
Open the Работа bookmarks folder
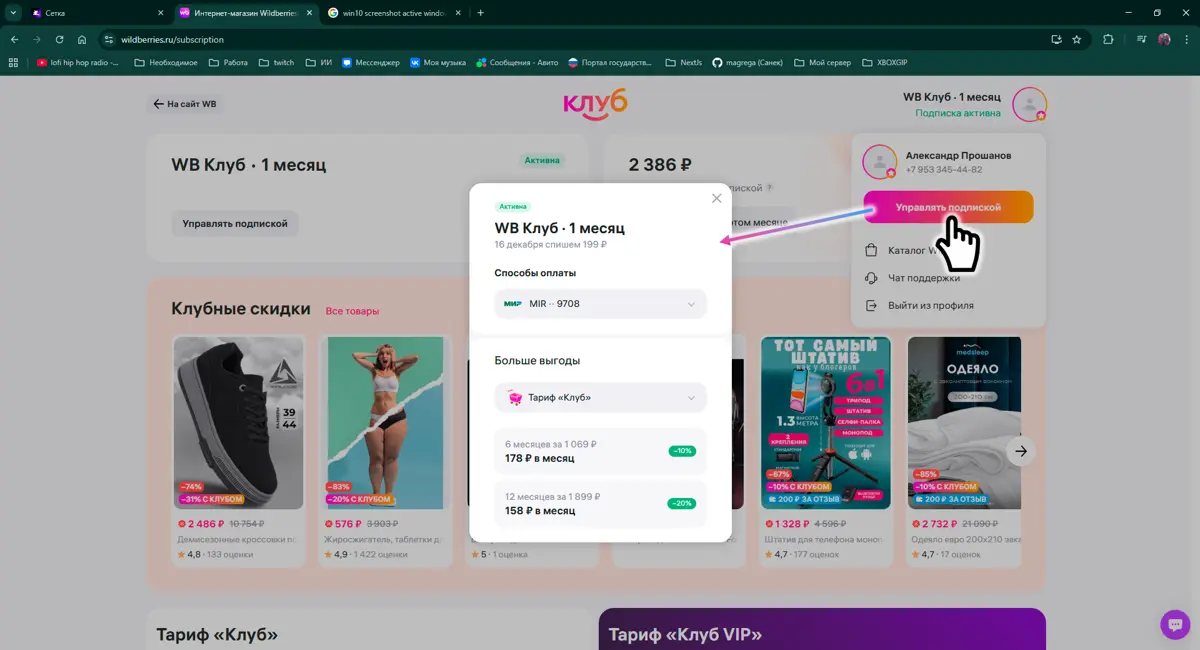pos(229,62)
